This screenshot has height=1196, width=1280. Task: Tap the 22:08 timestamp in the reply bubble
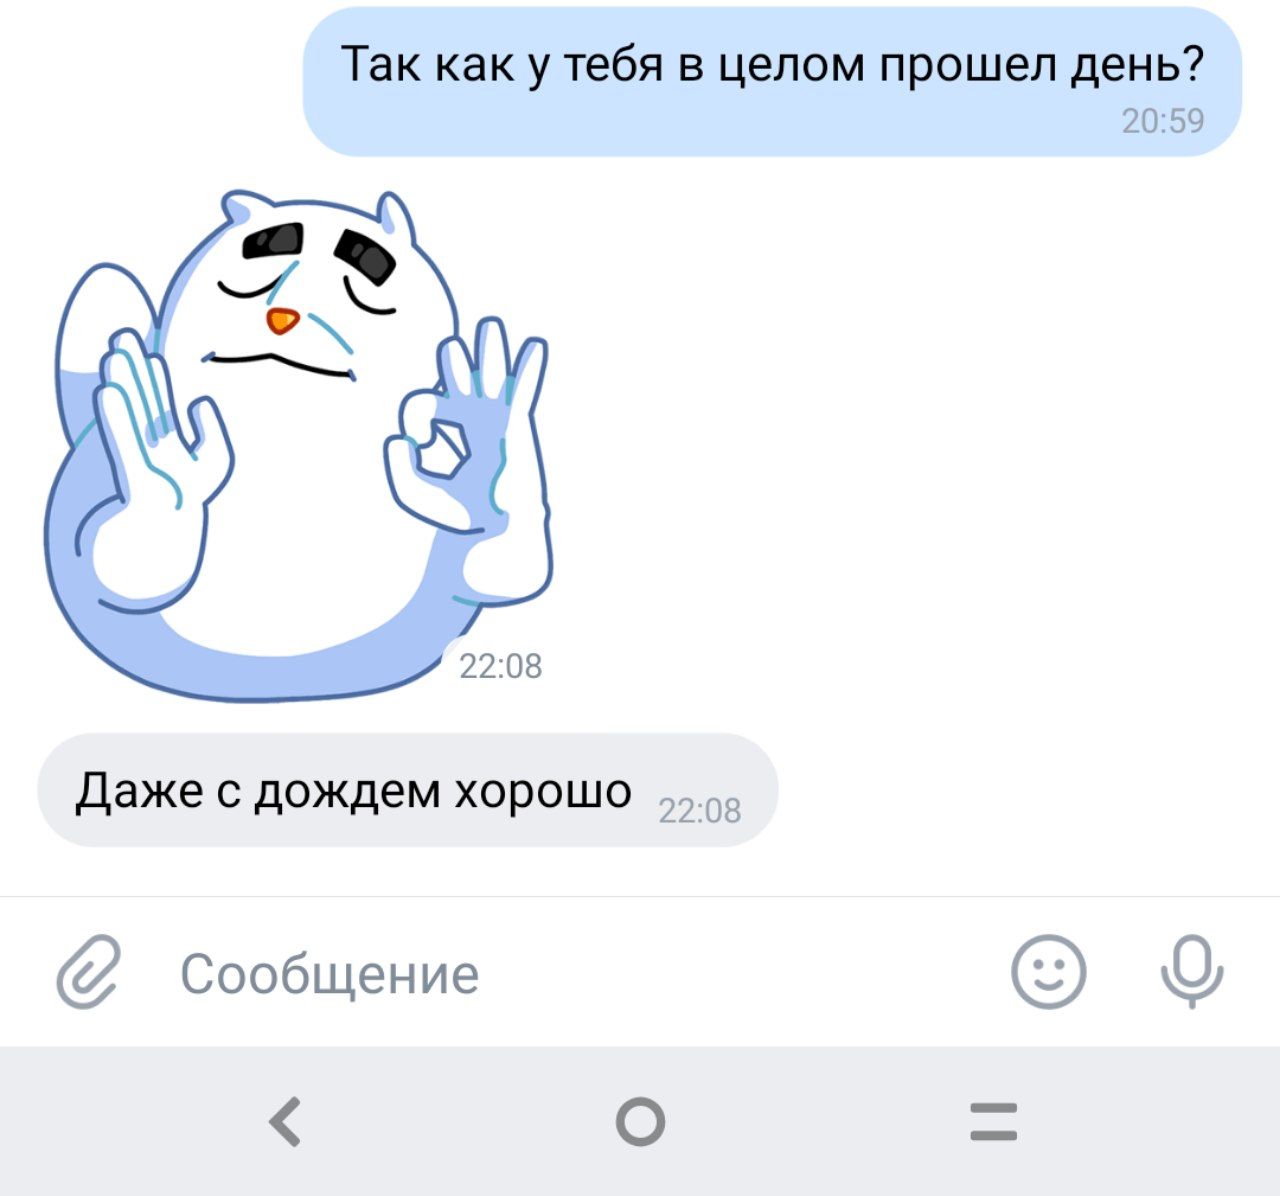tap(700, 810)
